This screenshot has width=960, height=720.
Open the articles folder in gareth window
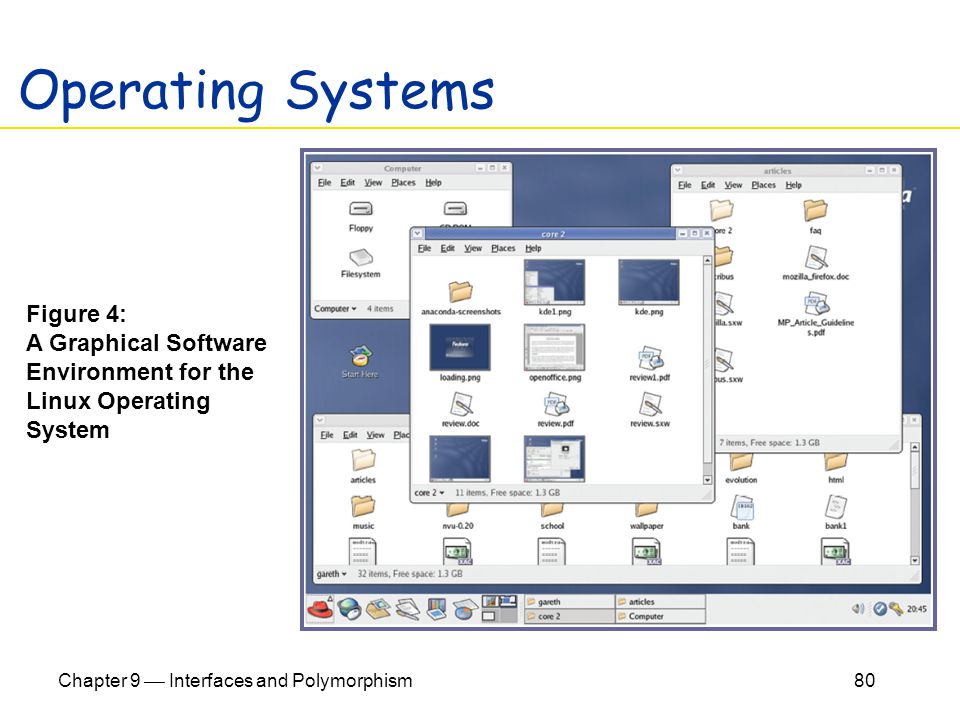(x=363, y=460)
